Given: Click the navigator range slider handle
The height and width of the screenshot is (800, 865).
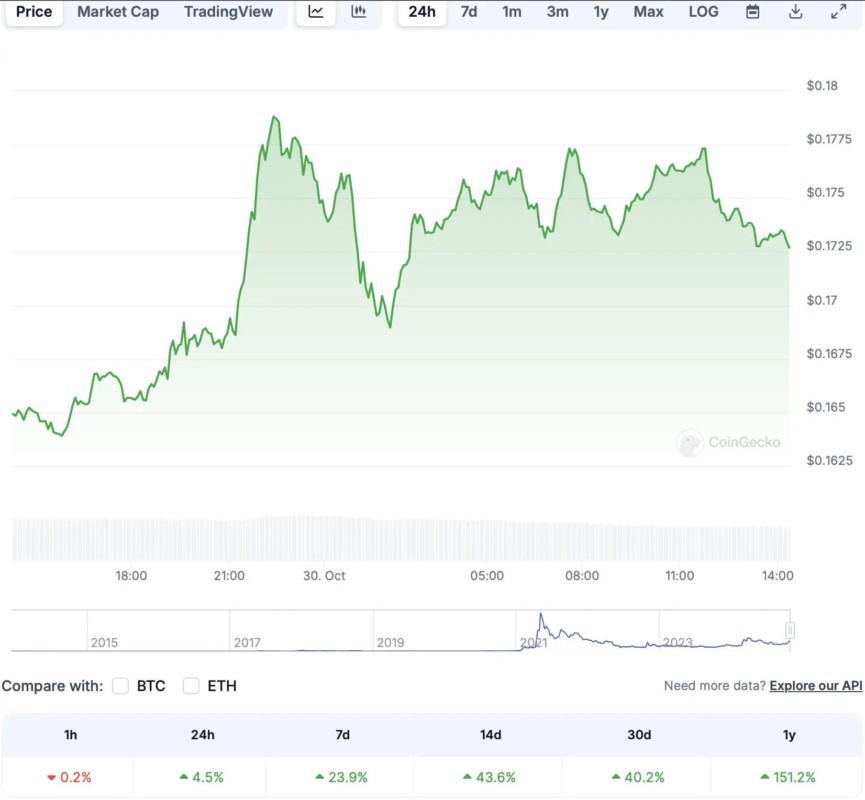Looking at the screenshot, I should tap(790, 630).
